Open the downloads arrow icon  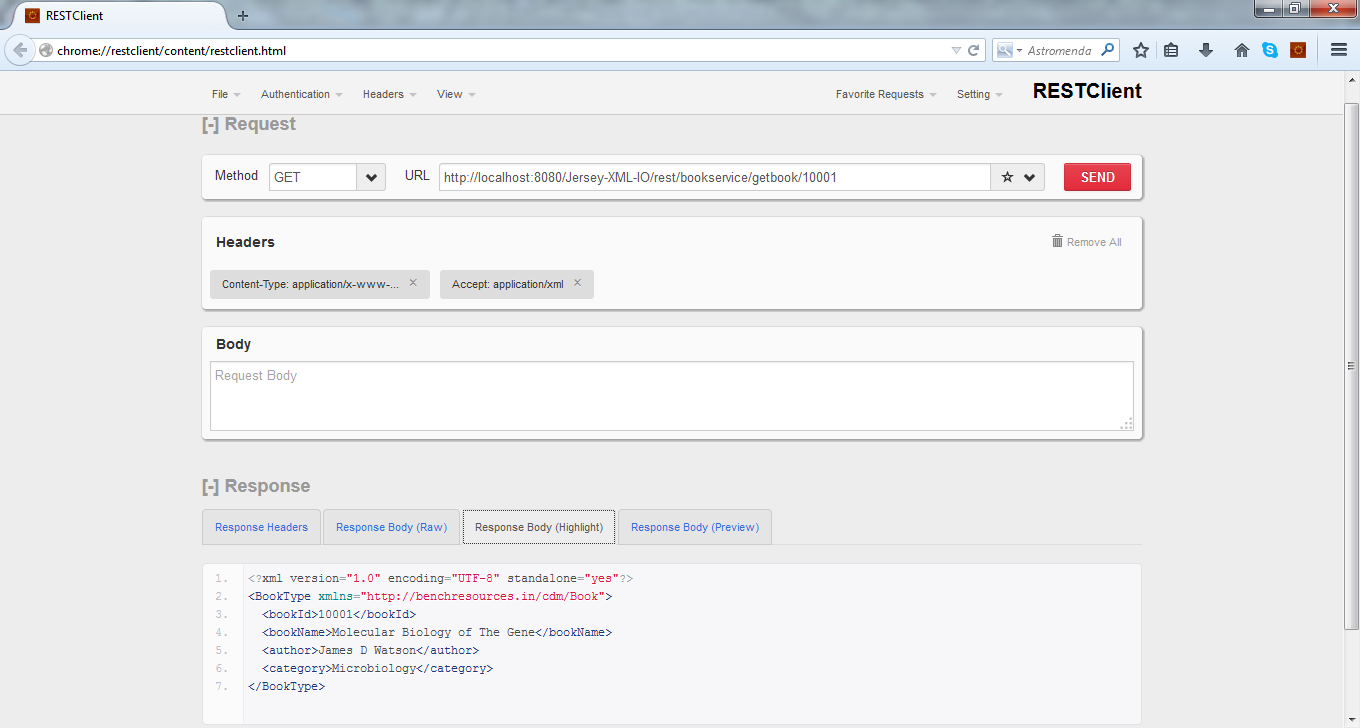[x=1206, y=50]
